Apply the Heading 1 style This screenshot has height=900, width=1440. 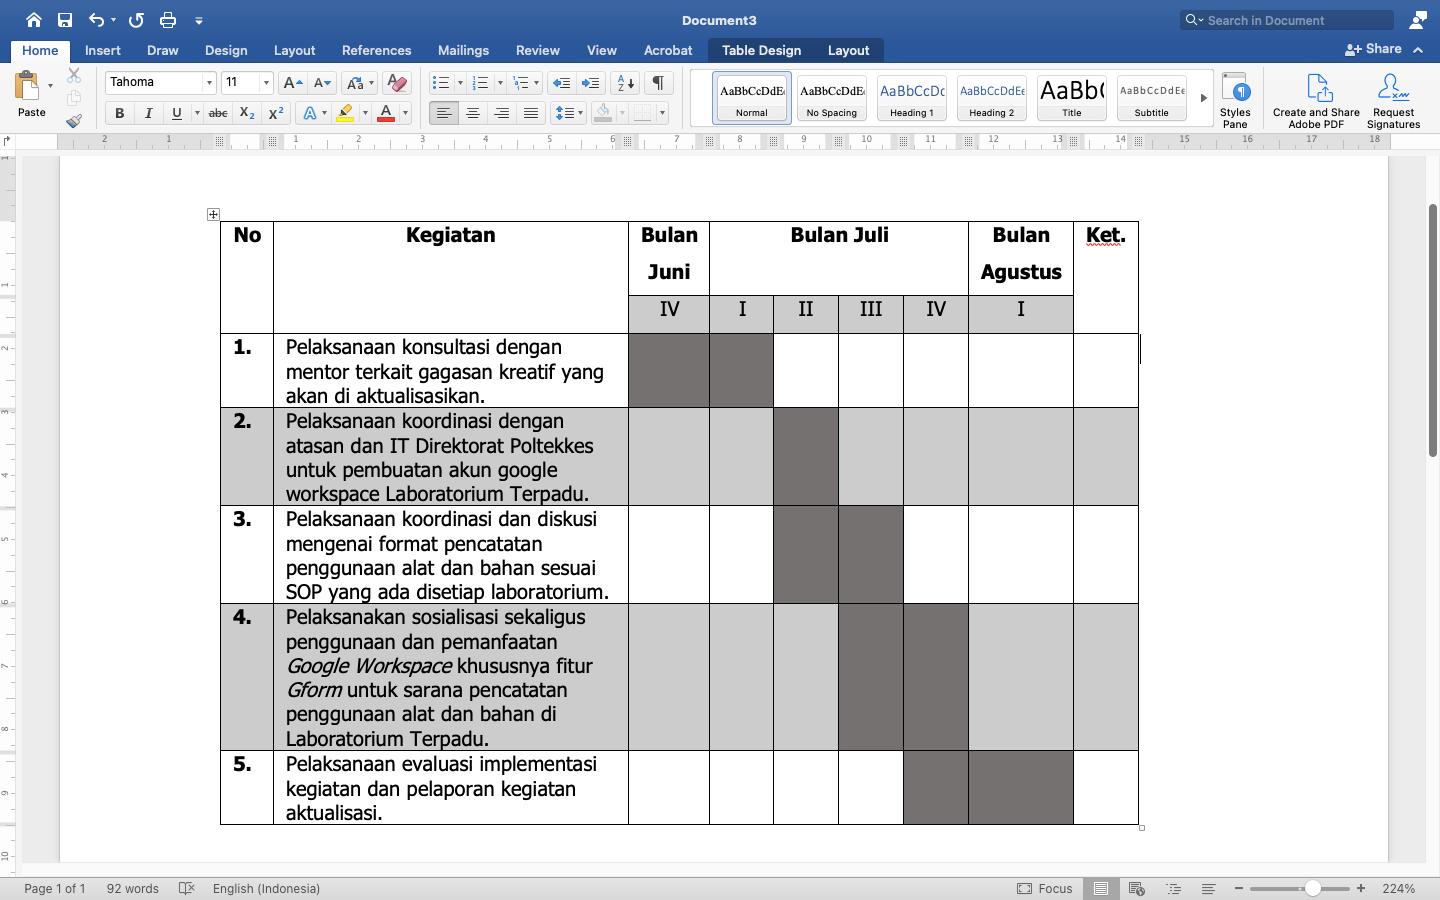pos(911,97)
